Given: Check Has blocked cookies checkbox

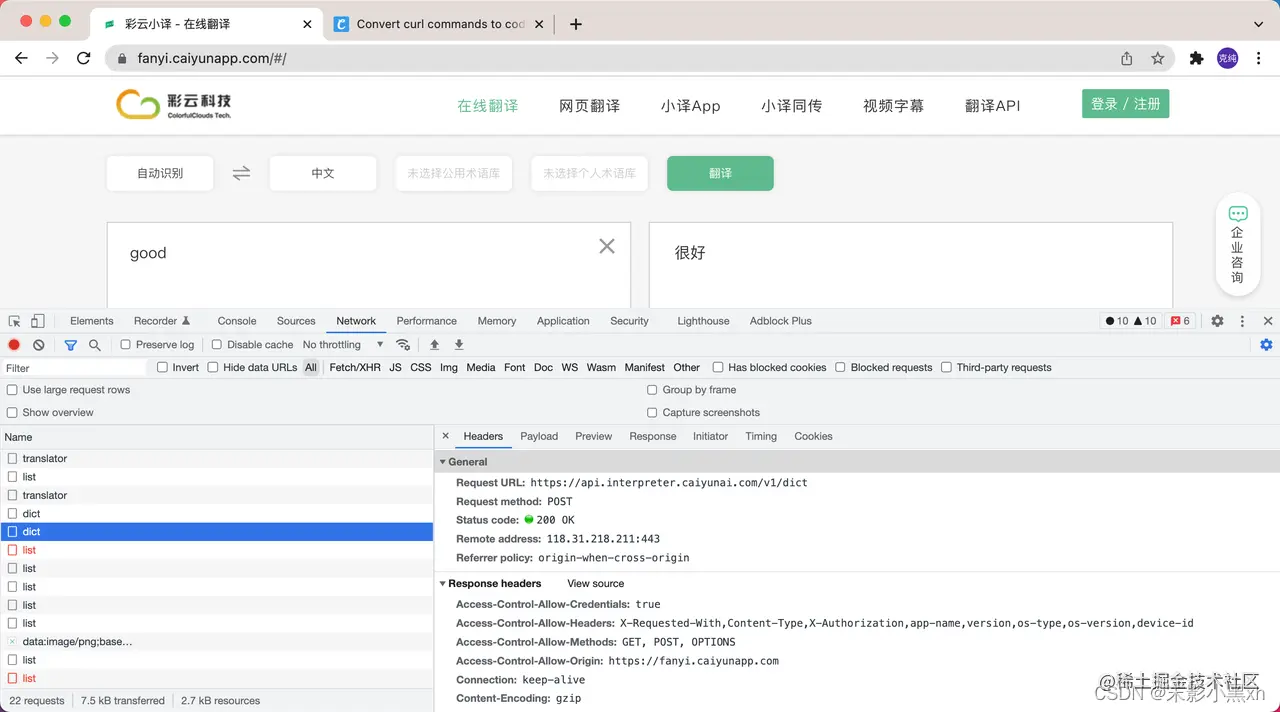Looking at the screenshot, I should tap(718, 368).
